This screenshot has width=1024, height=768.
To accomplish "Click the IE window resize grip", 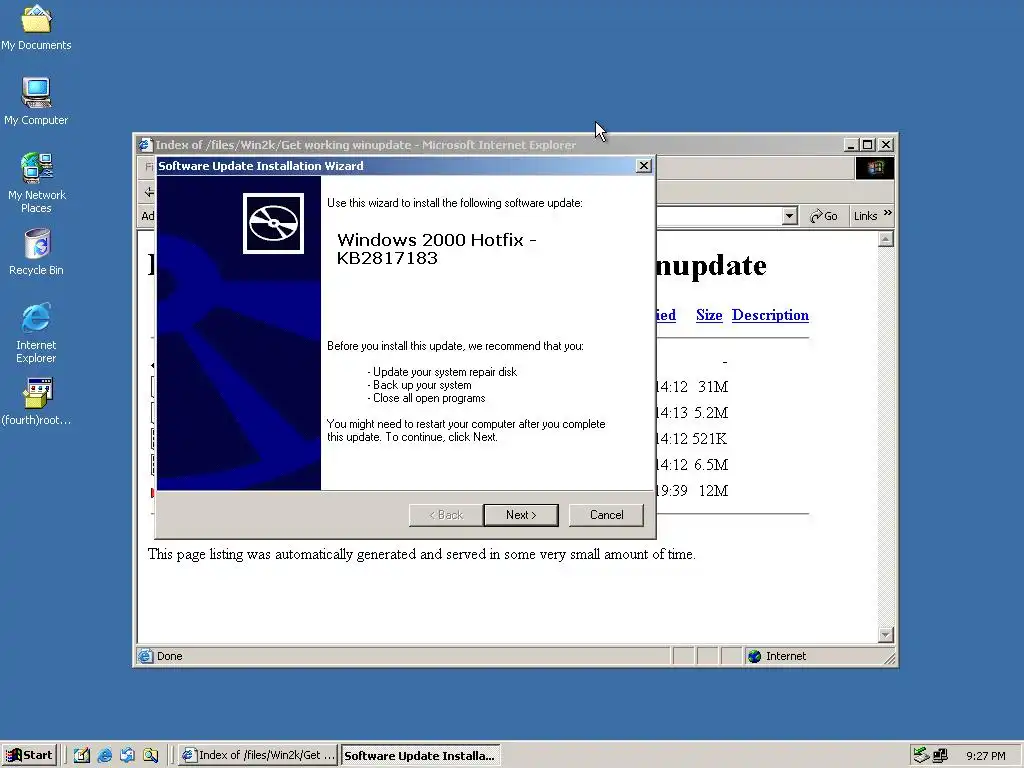I will pyautogui.click(x=889, y=658).
